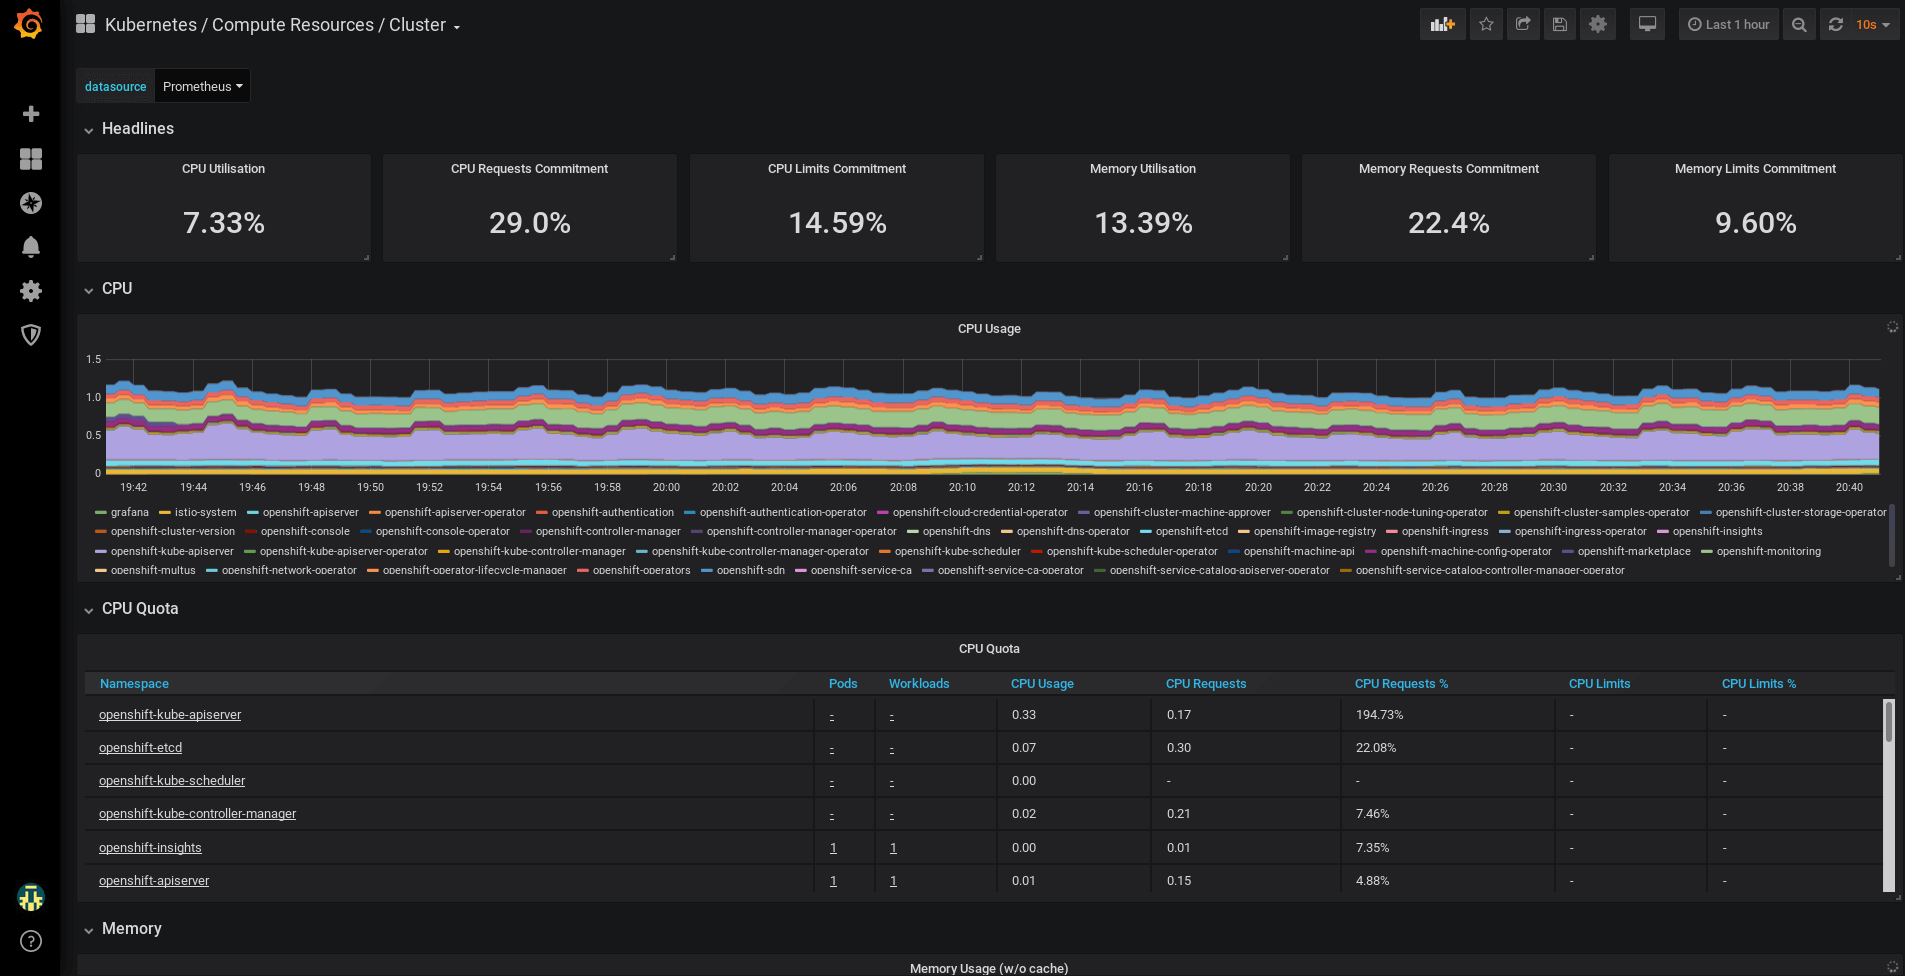The image size is (1905, 976).
Task: Open the Prometheus datasource dropdown
Action: click(x=202, y=87)
